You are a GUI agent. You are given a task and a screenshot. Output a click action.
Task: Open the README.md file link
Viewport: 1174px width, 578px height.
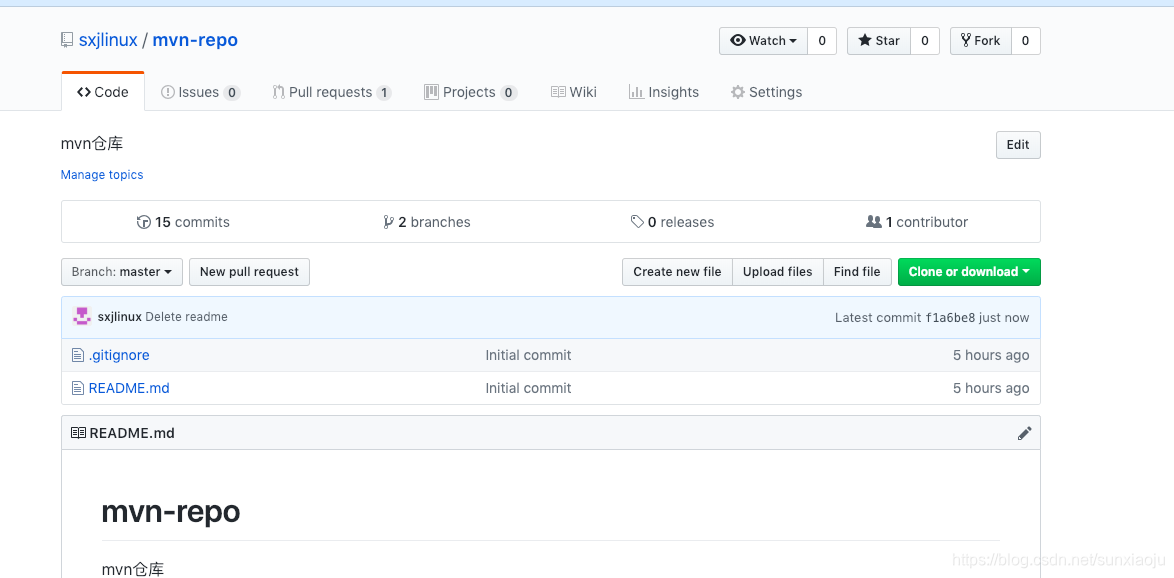tap(129, 388)
